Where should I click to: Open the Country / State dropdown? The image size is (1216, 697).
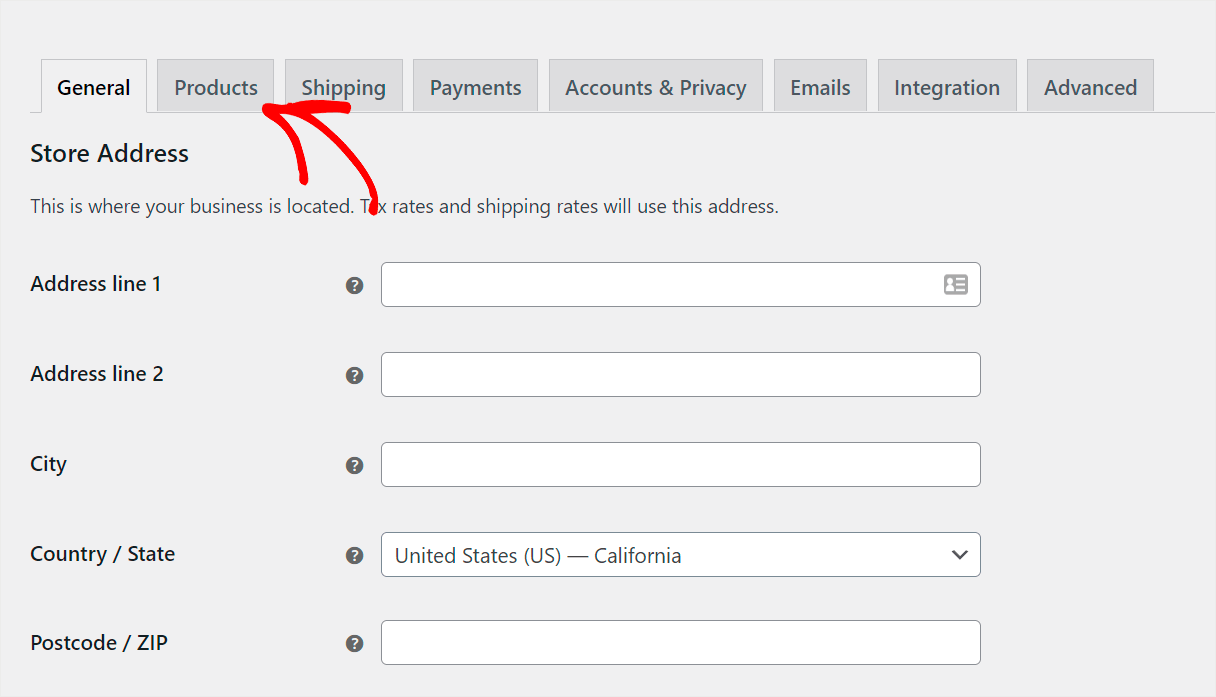coord(680,555)
